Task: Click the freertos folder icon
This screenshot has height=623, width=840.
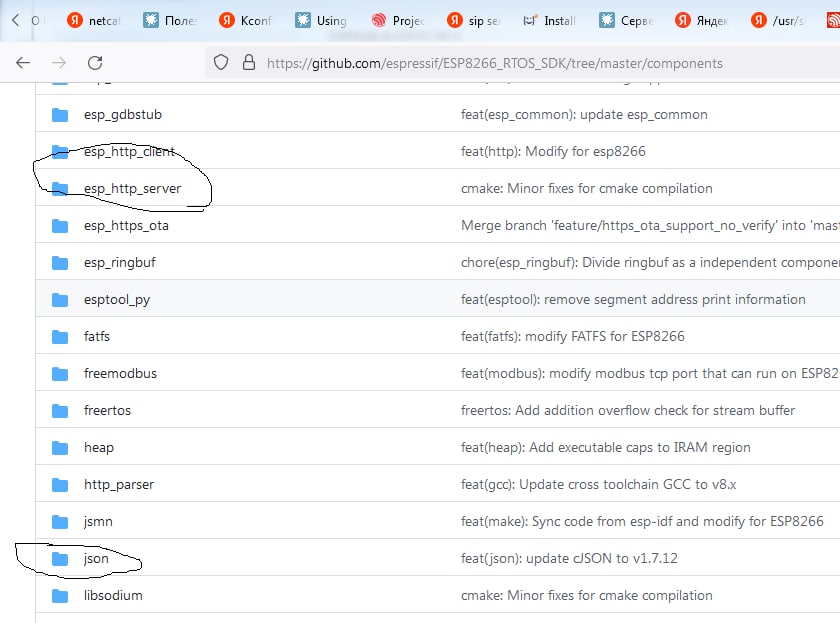Action: point(60,410)
